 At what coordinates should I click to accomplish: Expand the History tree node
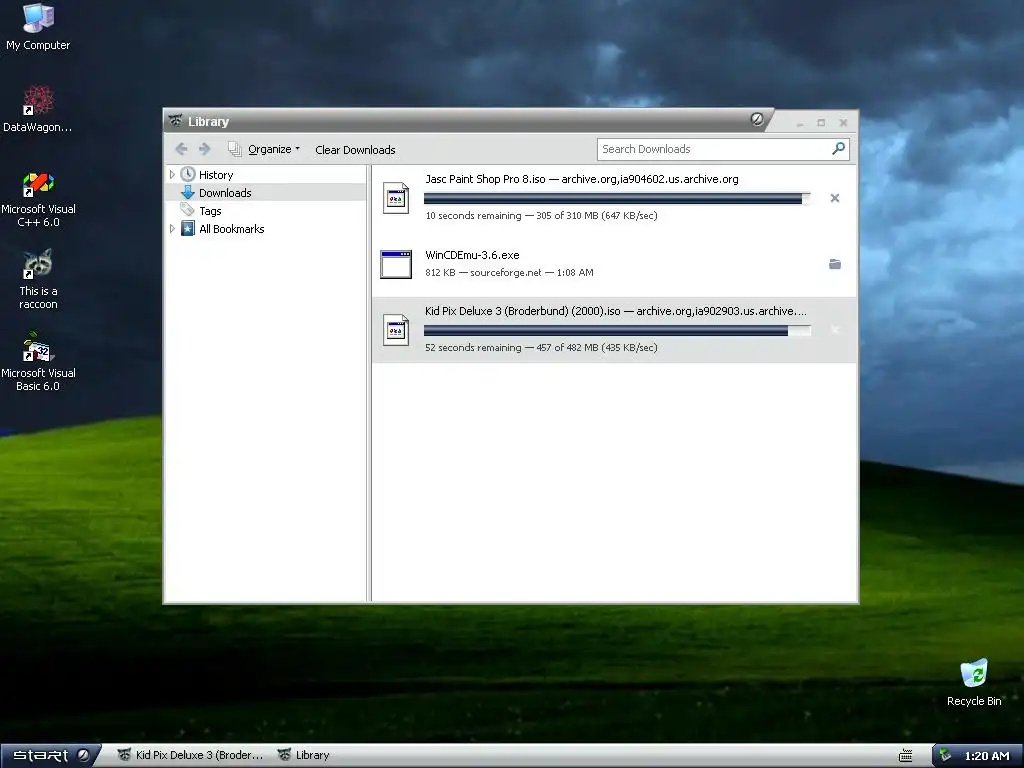pyautogui.click(x=172, y=174)
